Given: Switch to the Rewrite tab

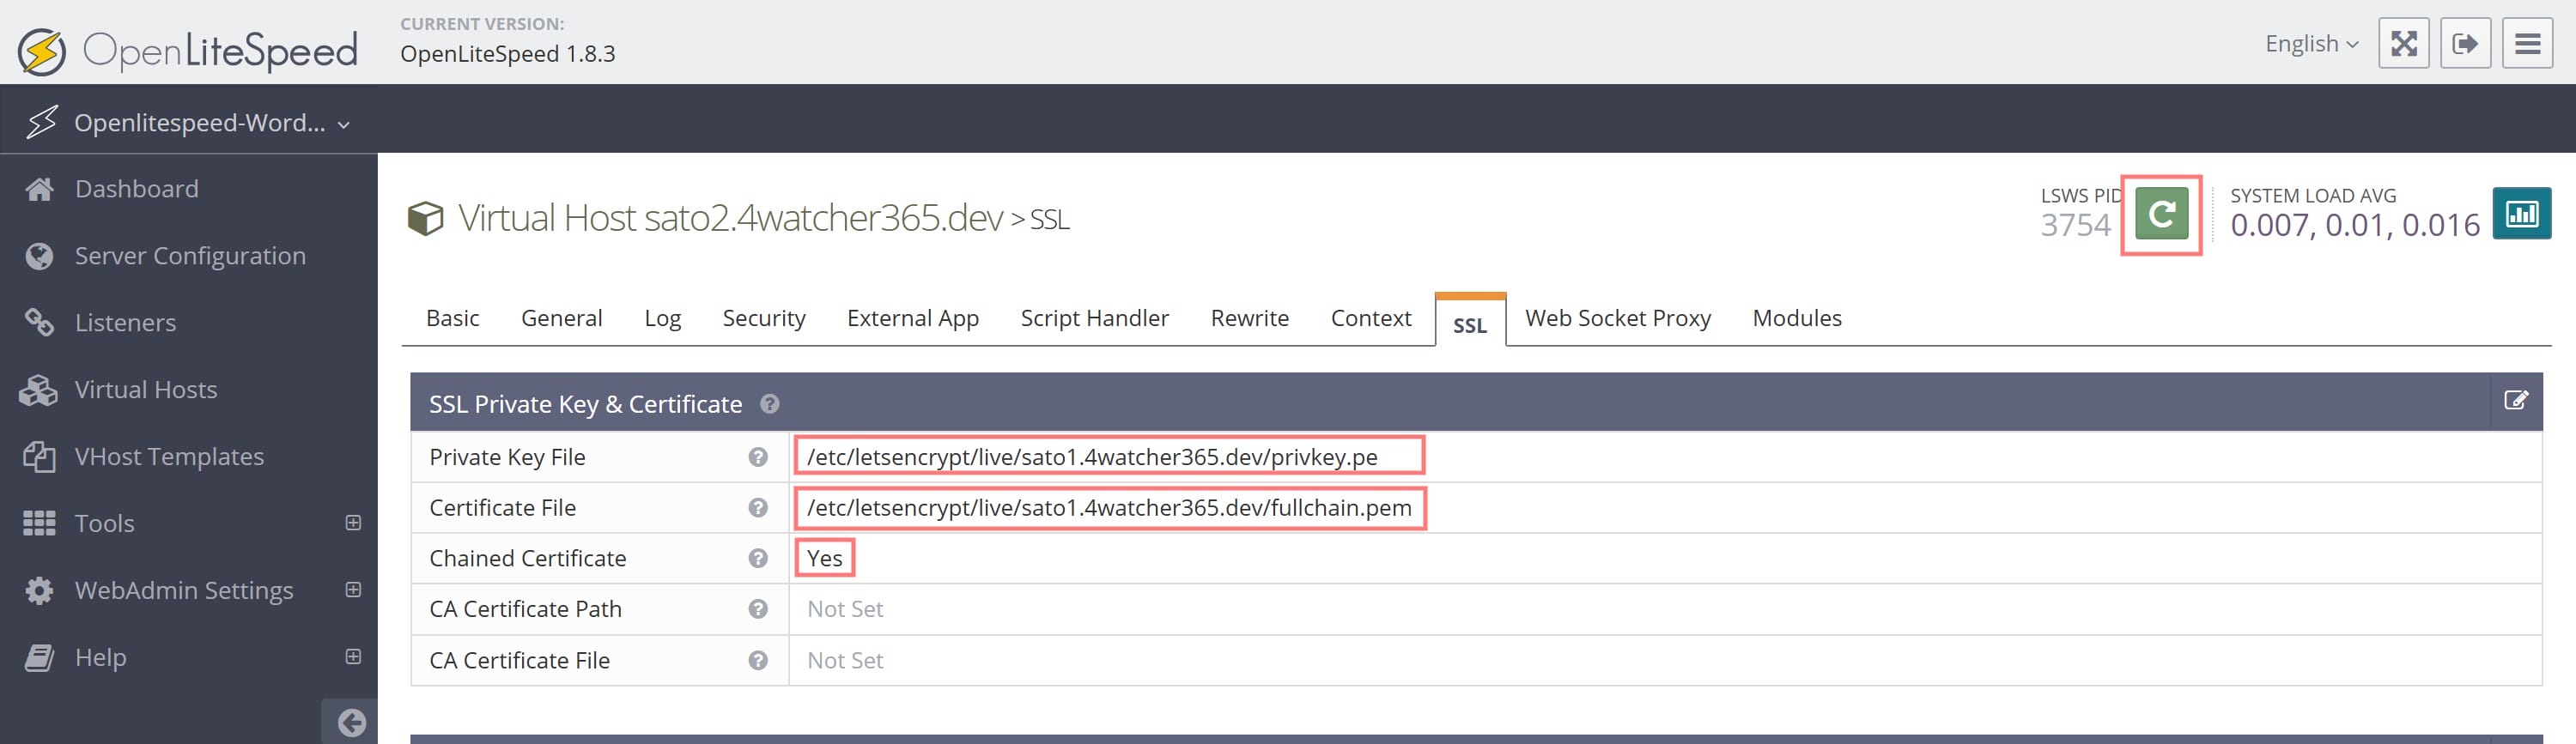Looking at the screenshot, I should [1249, 318].
